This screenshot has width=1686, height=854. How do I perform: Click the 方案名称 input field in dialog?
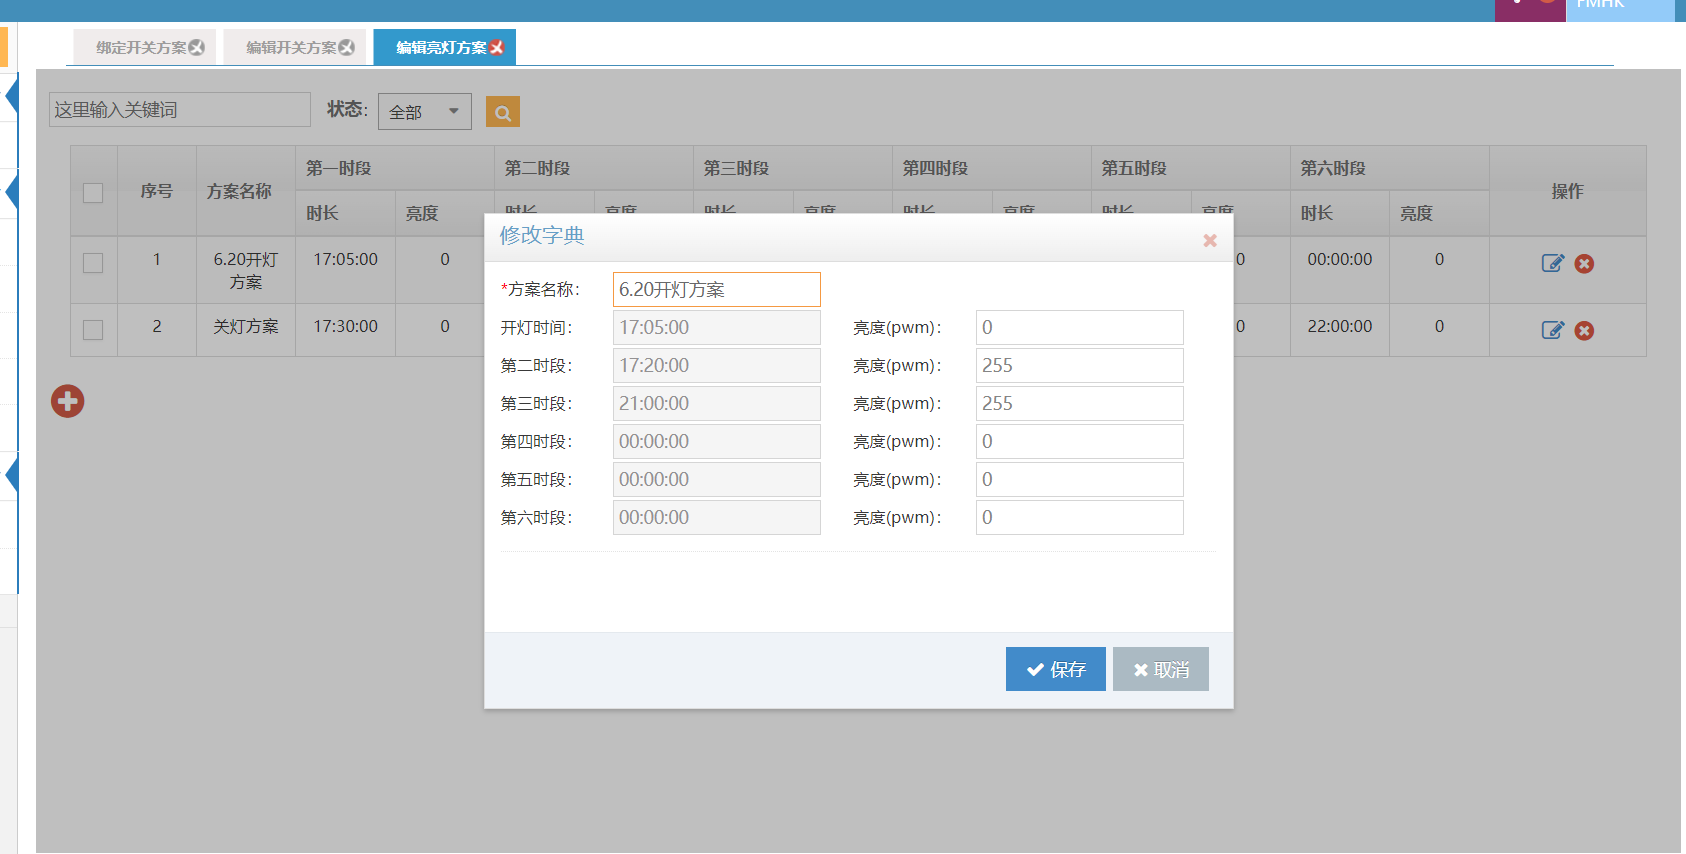716,290
